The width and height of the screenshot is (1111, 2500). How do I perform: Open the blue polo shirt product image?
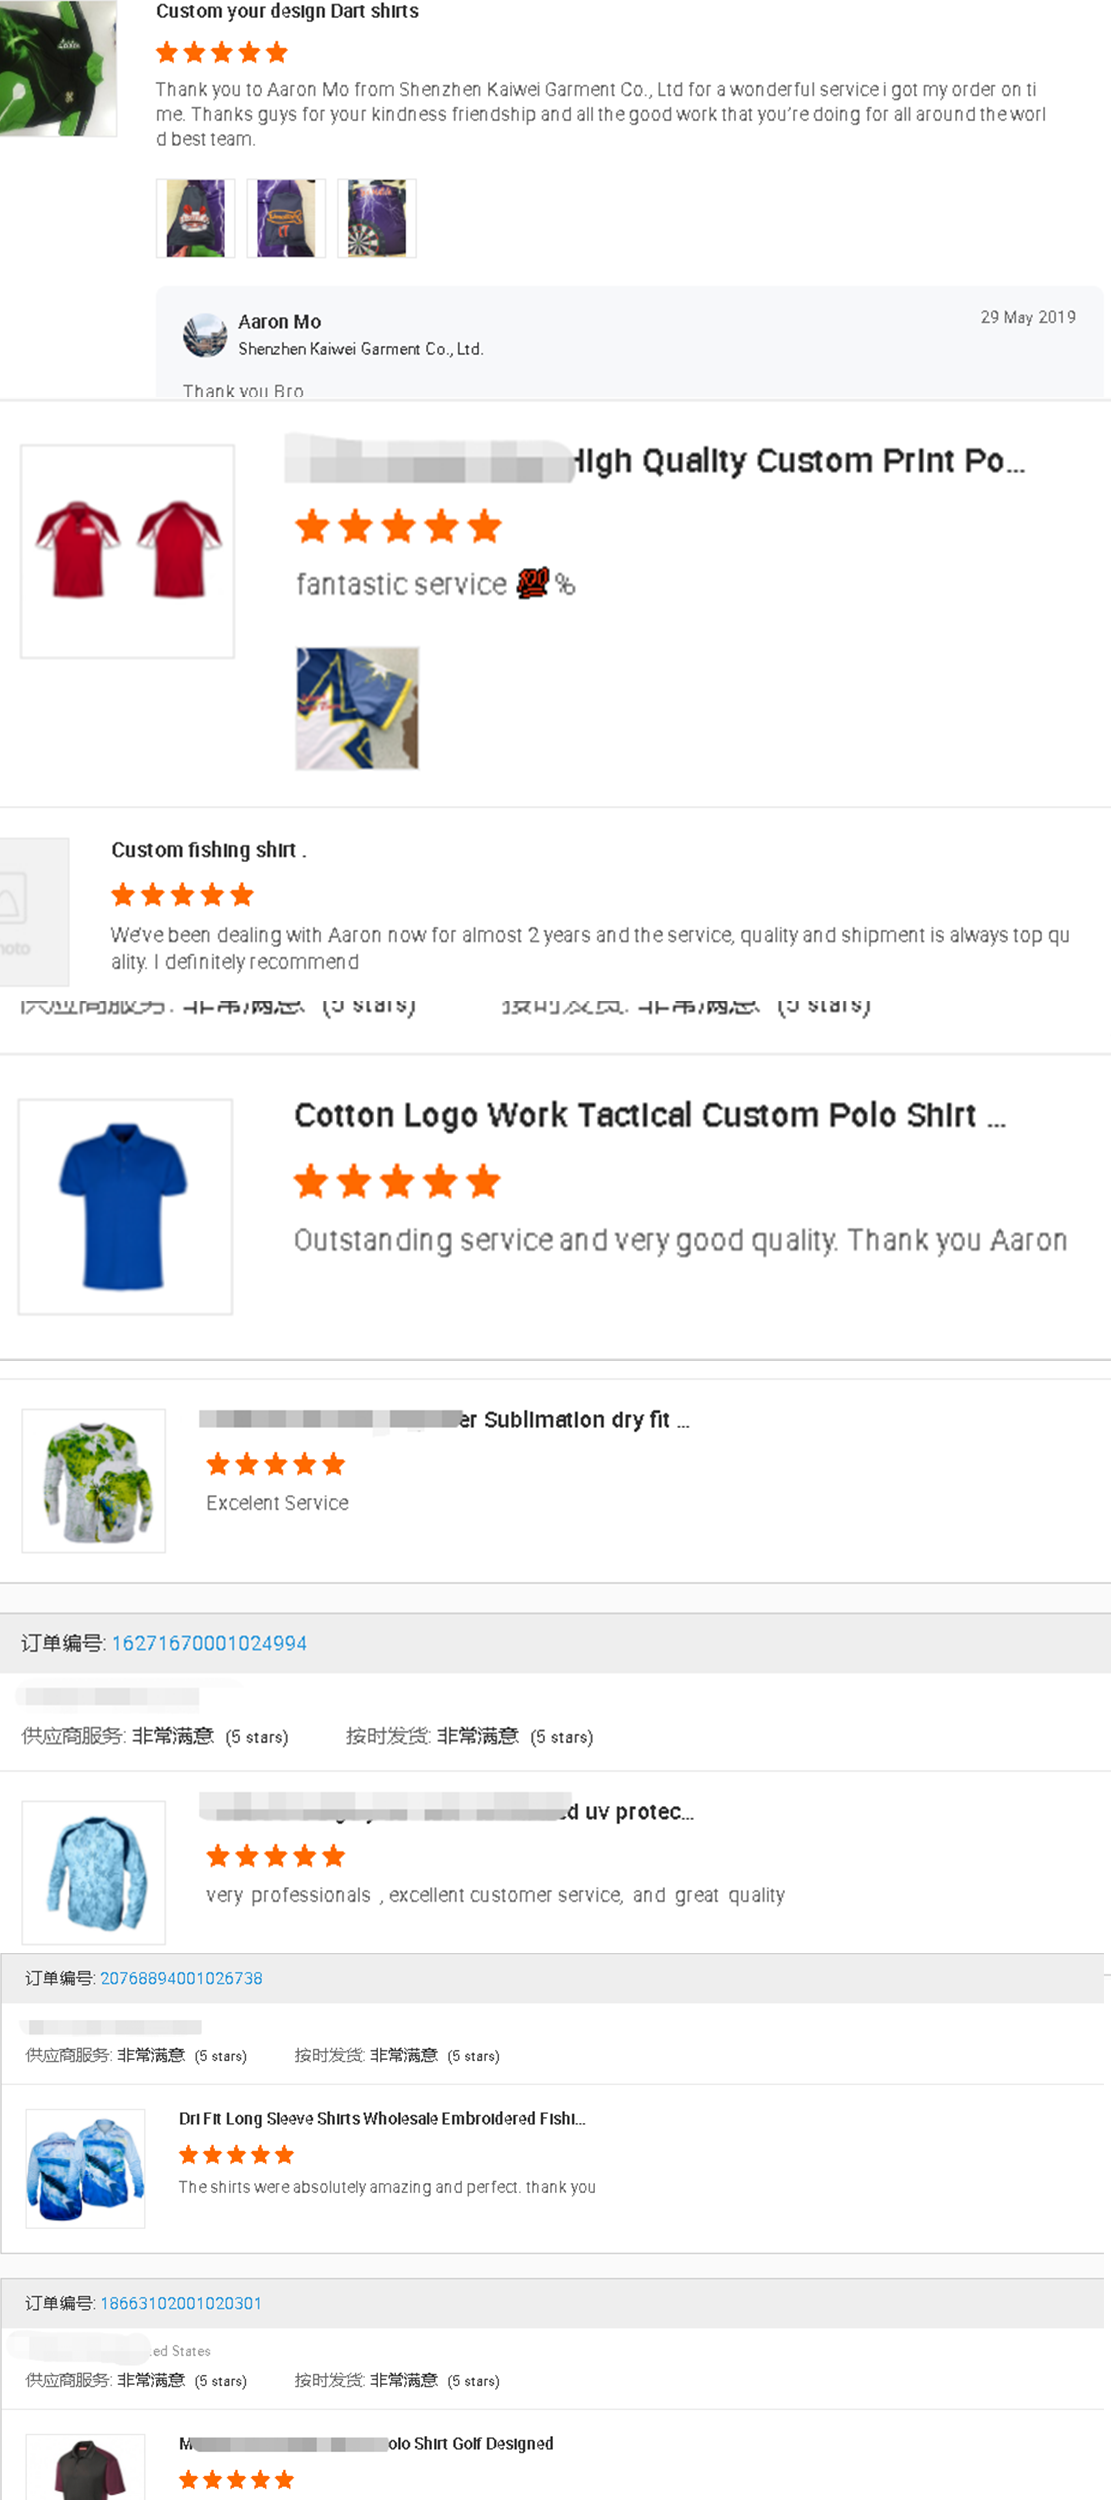click(x=125, y=1206)
